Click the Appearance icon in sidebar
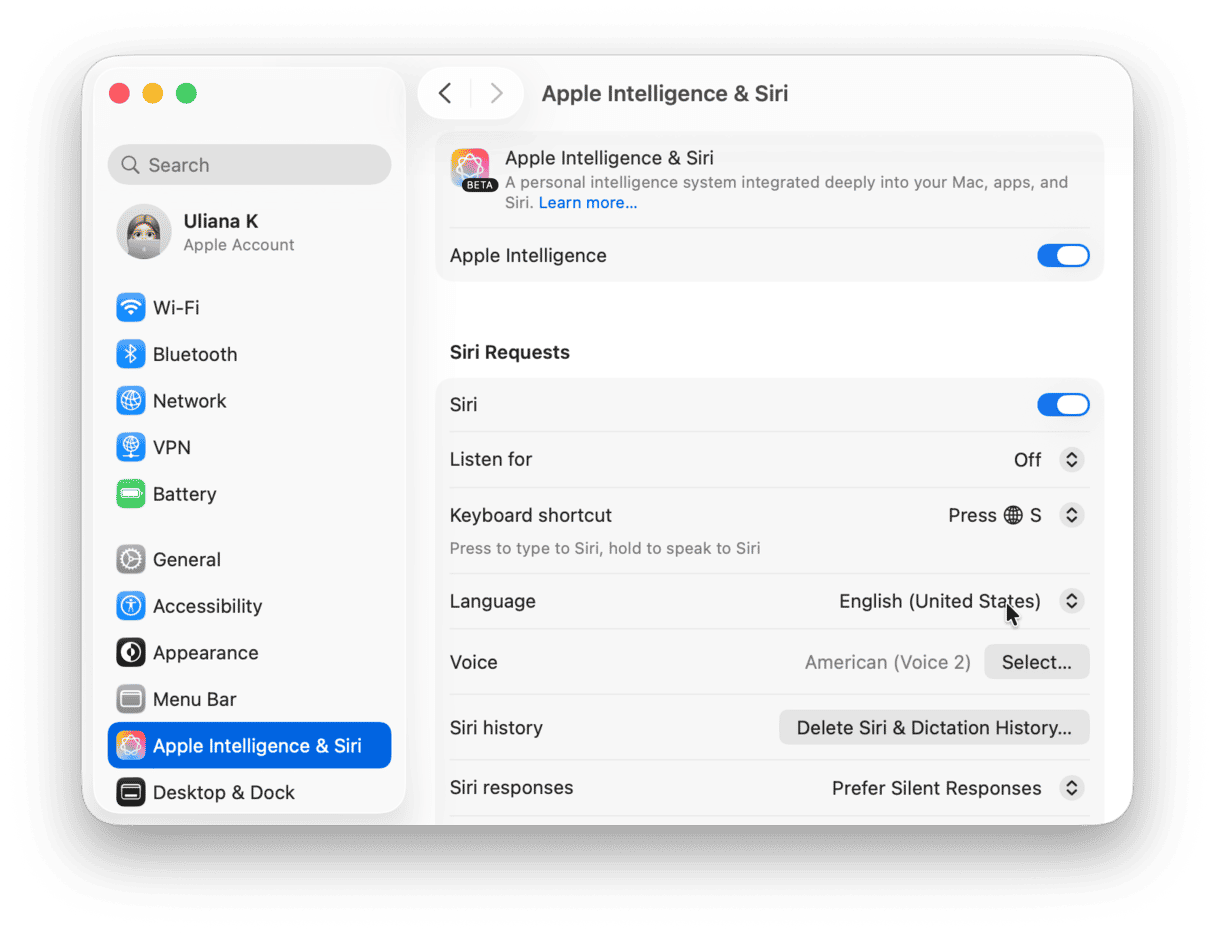Viewport: 1215px width, 933px height. 131,653
